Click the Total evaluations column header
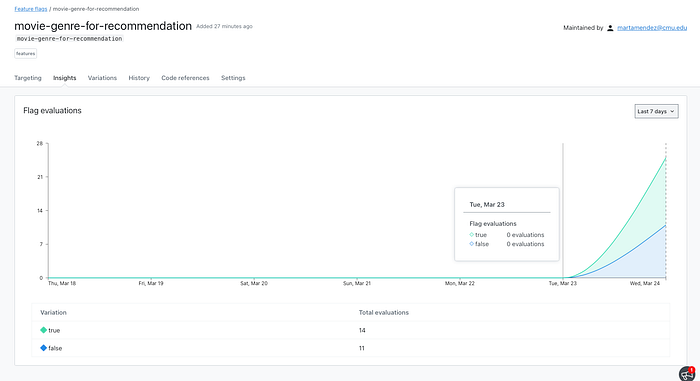Viewport: 700px width, 381px height. coord(383,312)
